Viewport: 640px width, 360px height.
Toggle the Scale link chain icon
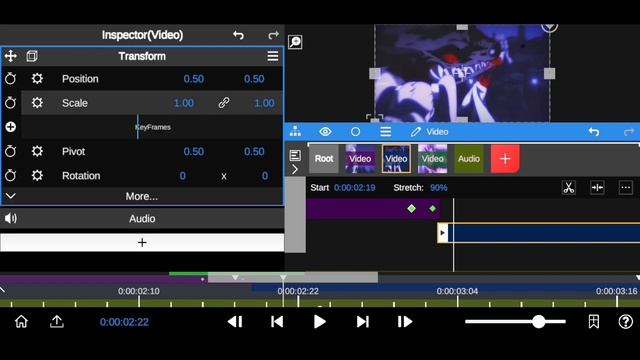(x=224, y=102)
